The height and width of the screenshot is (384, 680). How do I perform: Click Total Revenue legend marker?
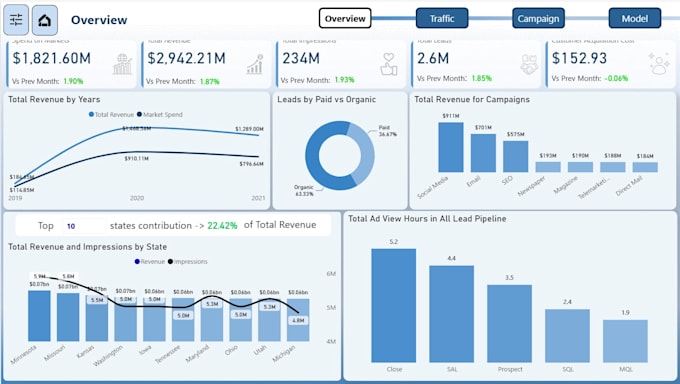pos(91,115)
